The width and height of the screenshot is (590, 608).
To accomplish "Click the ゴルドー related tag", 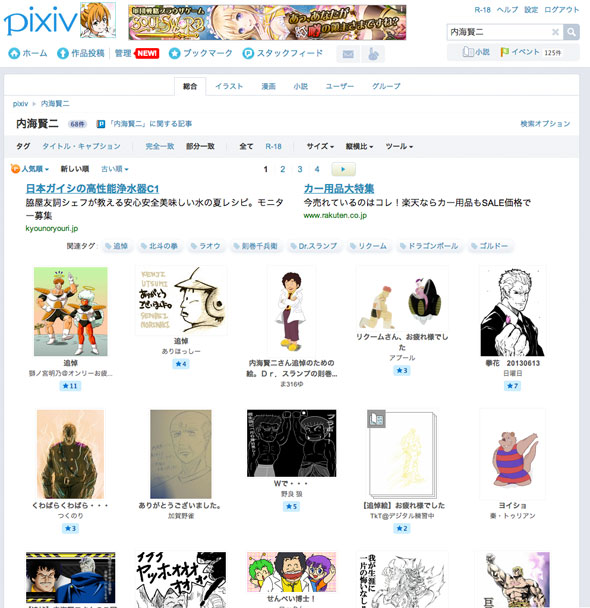I will (489, 246).
